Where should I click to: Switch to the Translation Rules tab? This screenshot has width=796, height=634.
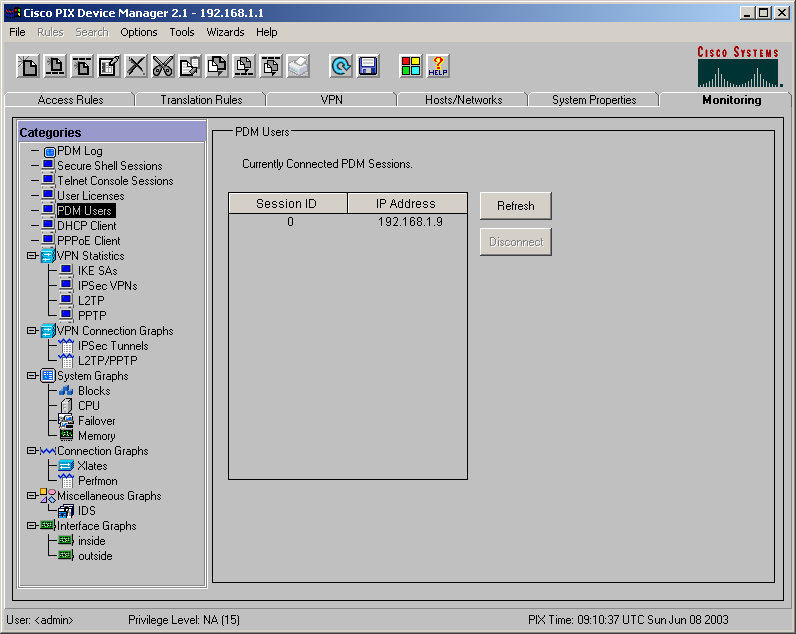201,99
